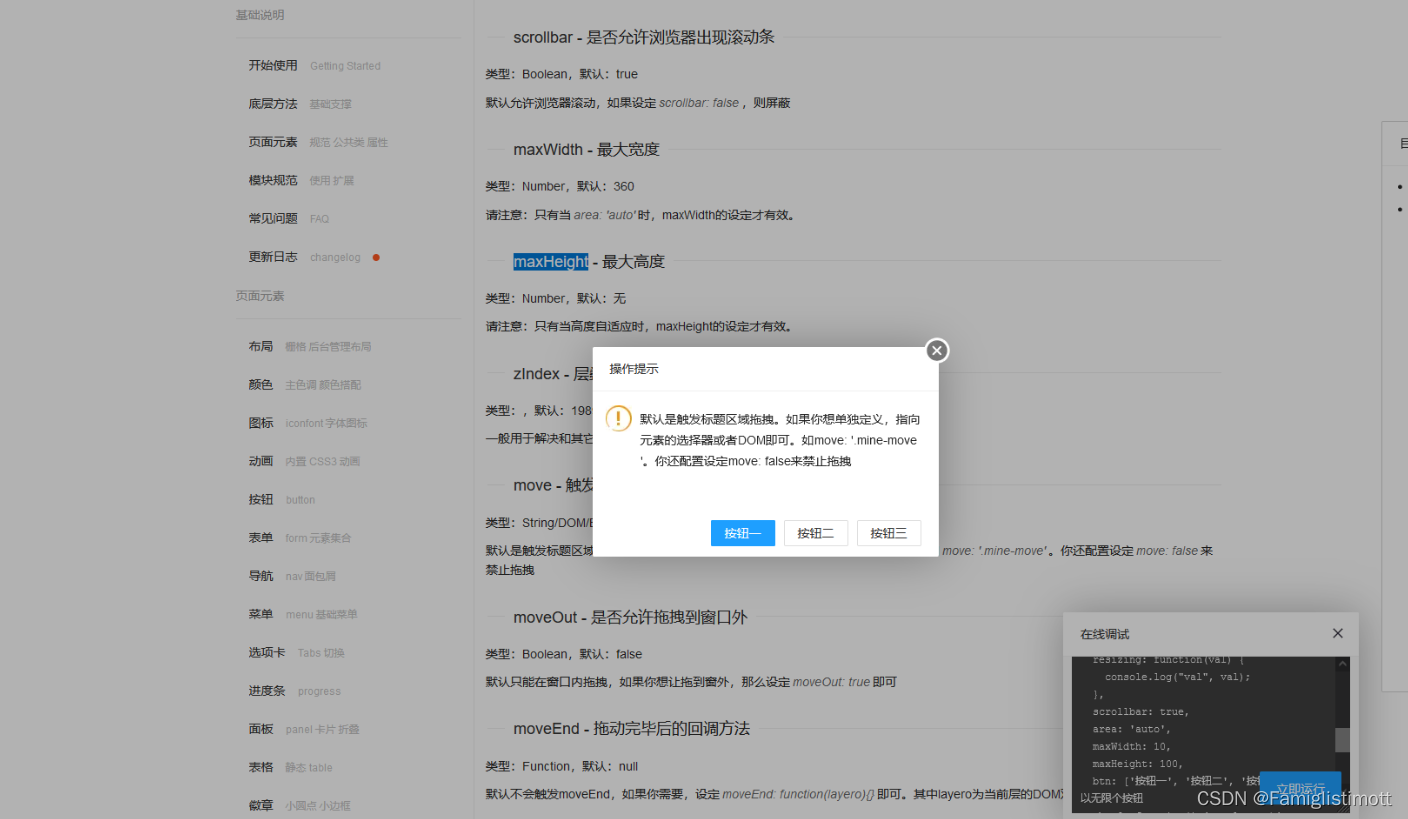Select the 按钮 button section
This screenshot has width=1408, height=819.
click(260, 499)
